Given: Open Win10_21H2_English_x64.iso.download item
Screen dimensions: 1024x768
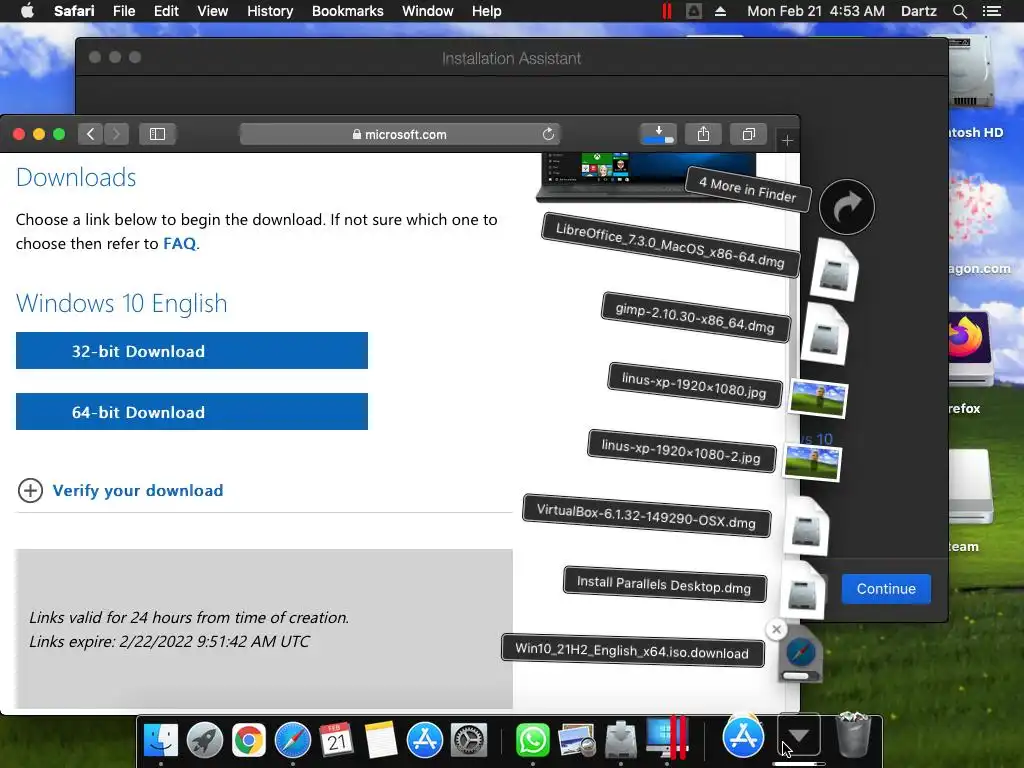Looking at the screenshot, I should [632, 650].
